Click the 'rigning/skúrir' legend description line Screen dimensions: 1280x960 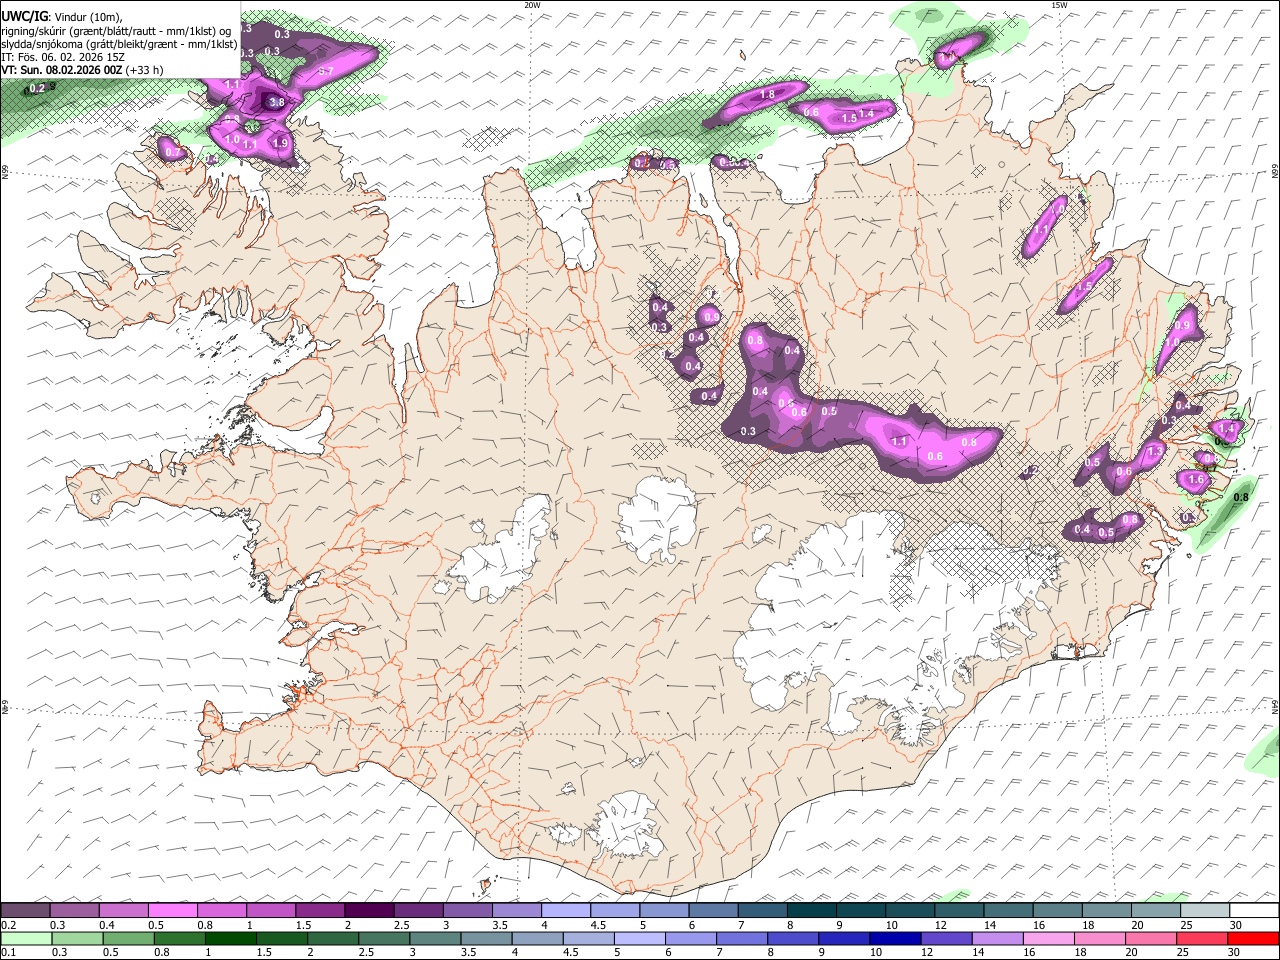click(117, 30)
